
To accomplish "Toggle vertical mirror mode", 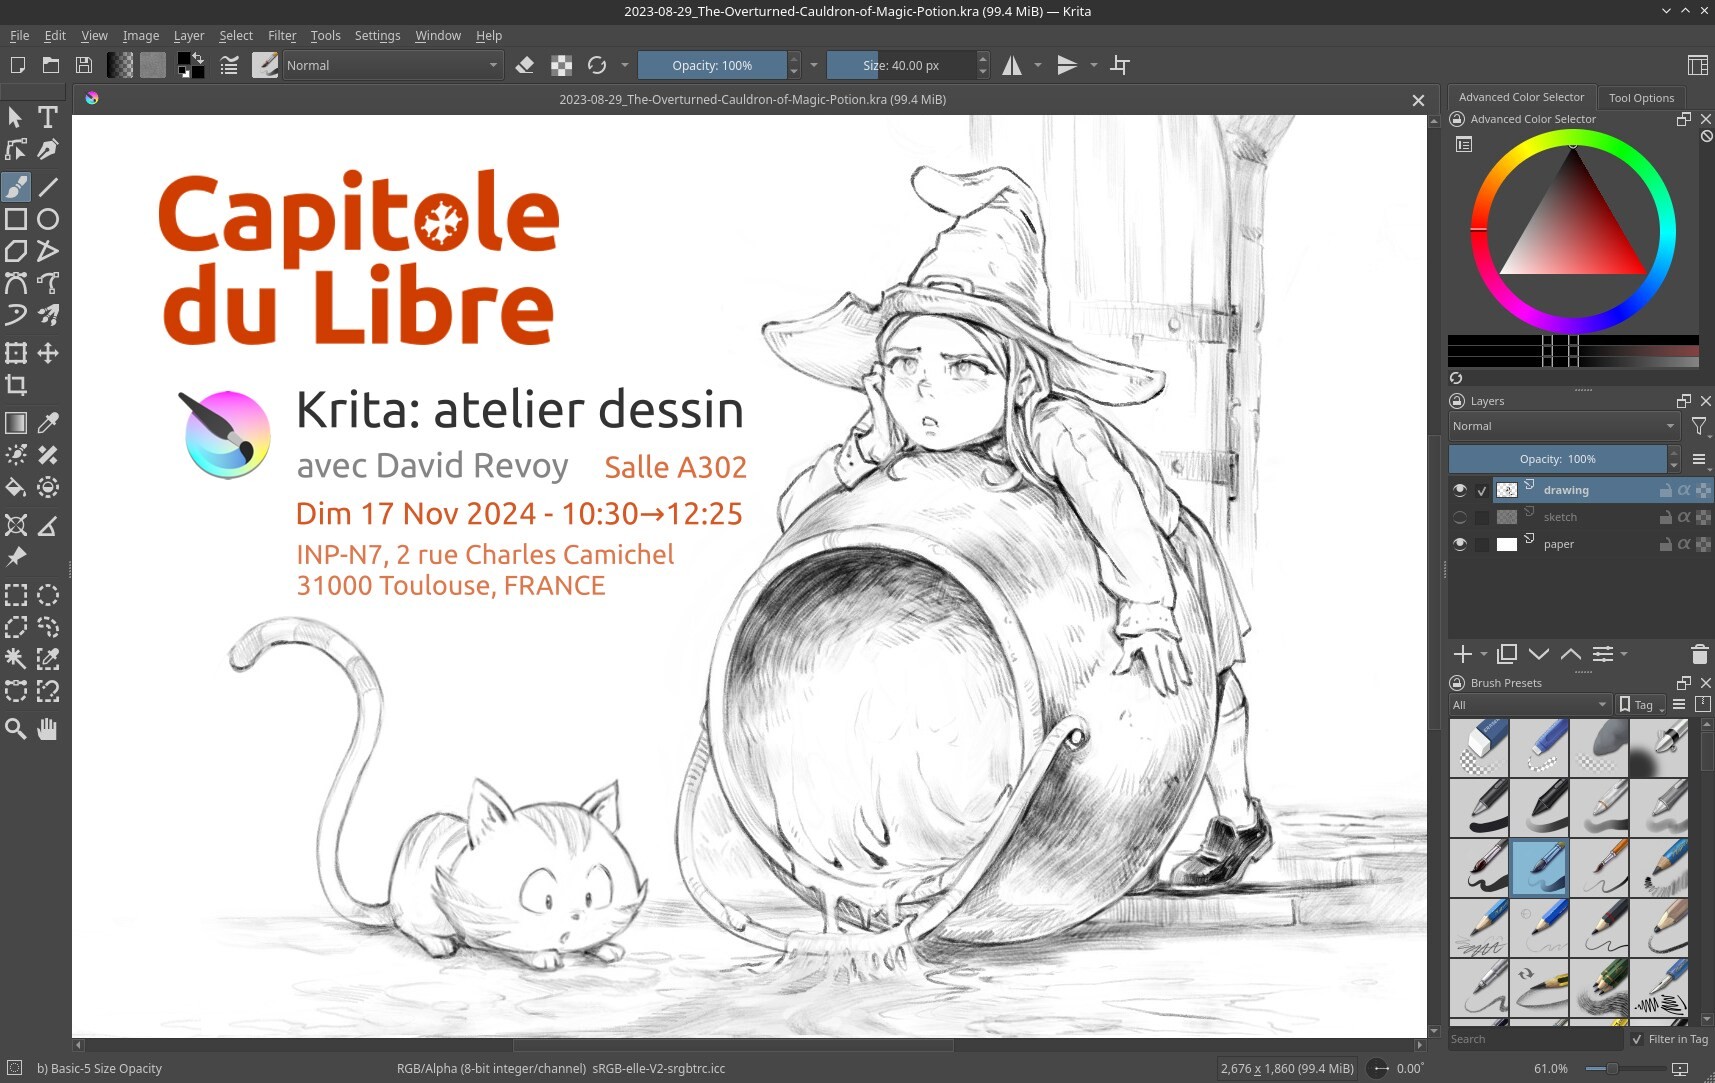I will (1067, 65).
